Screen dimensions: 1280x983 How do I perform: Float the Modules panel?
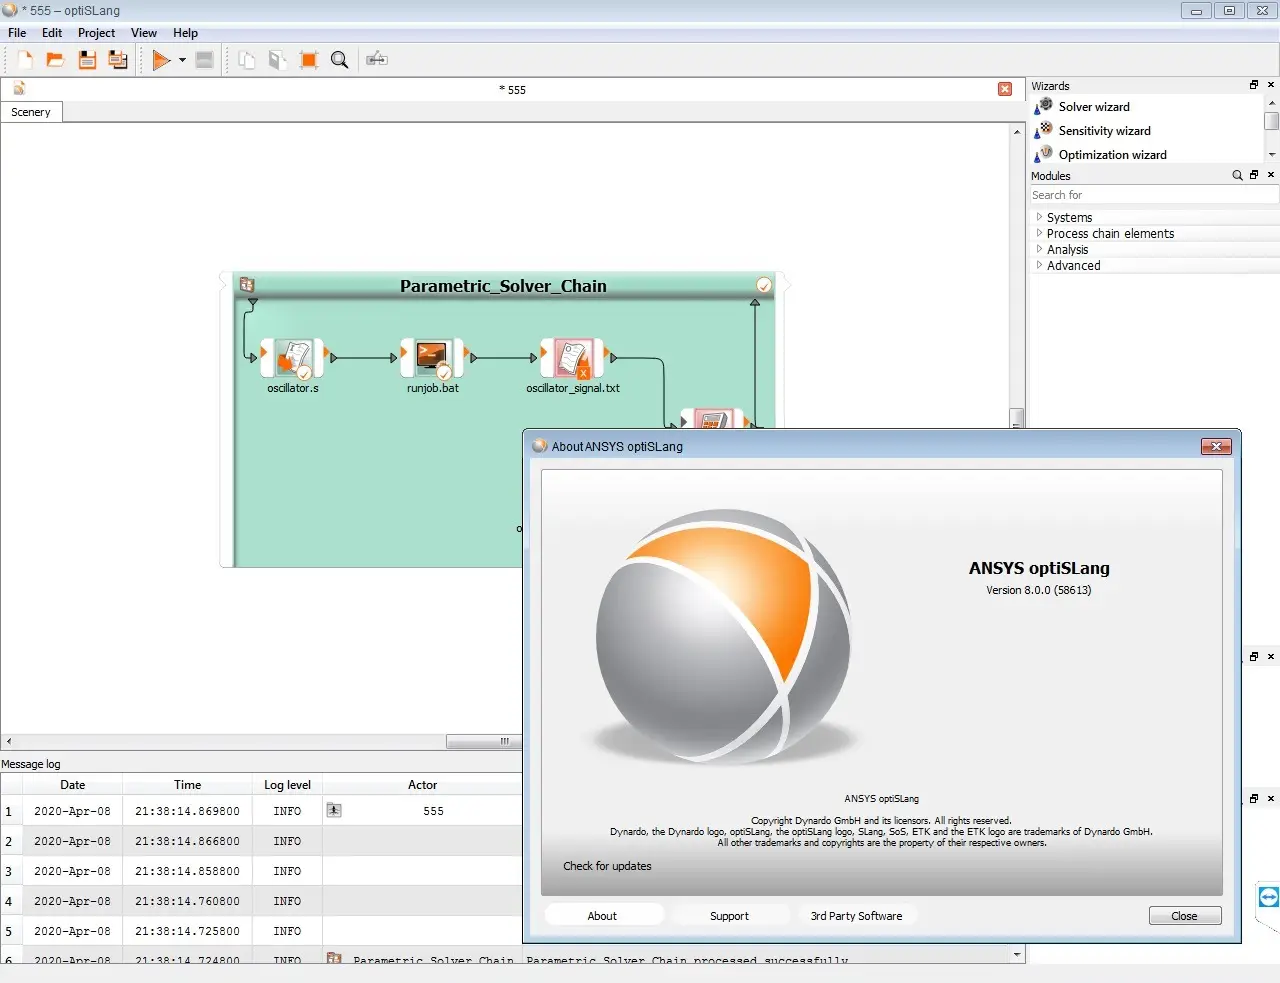1254,175
